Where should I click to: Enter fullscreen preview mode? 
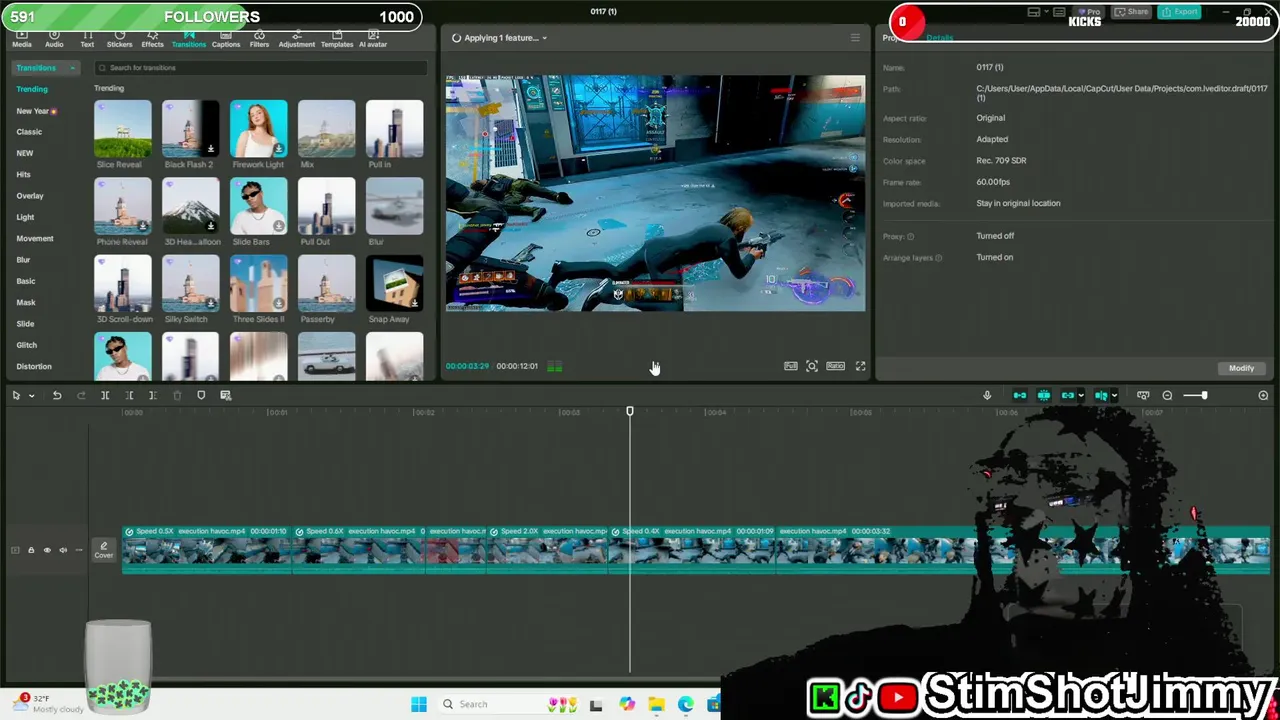(x=860, y=366)
